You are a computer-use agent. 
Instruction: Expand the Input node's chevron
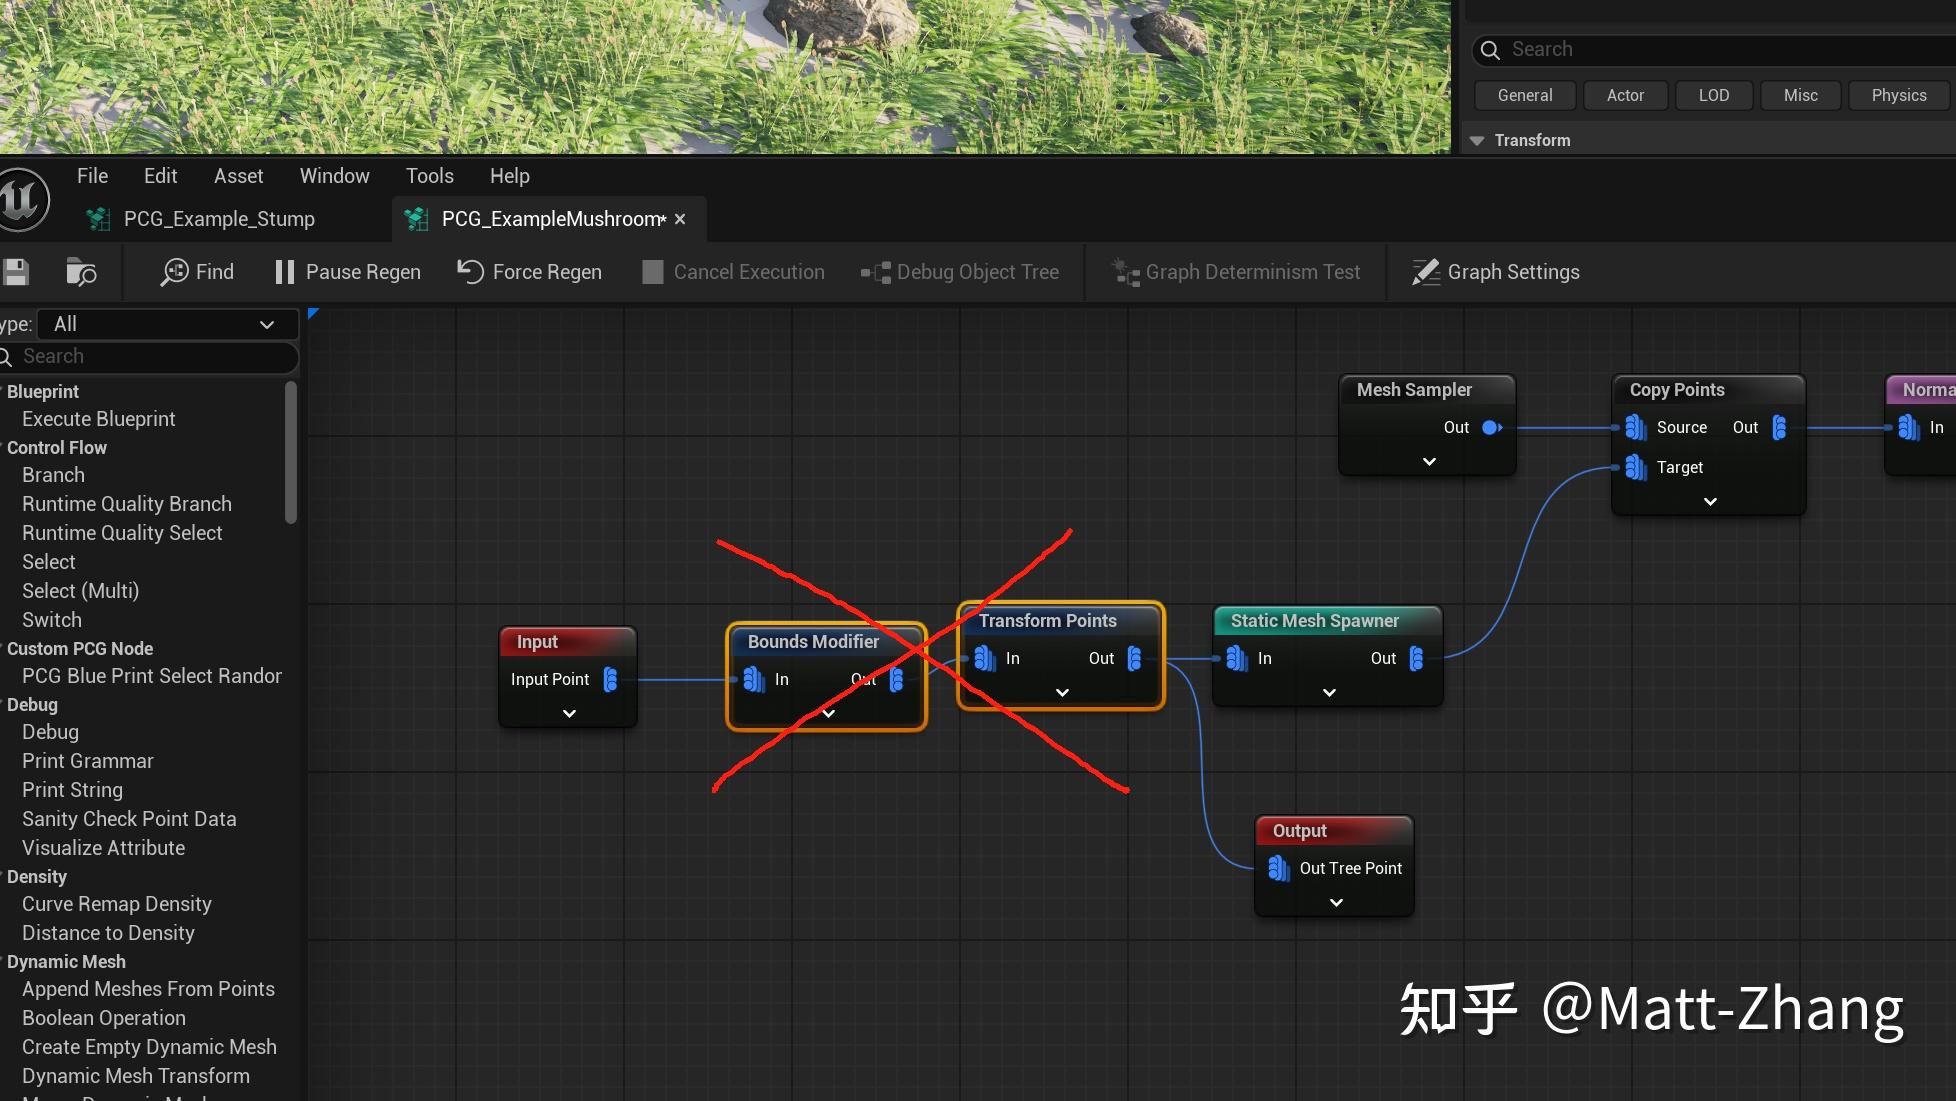[569, 713]
